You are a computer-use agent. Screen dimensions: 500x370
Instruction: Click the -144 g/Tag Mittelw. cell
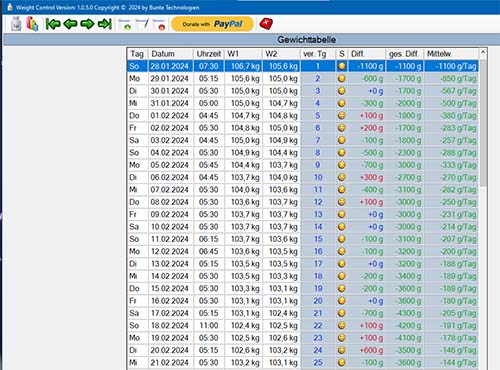pyautogui.click(x=451, y=362)
